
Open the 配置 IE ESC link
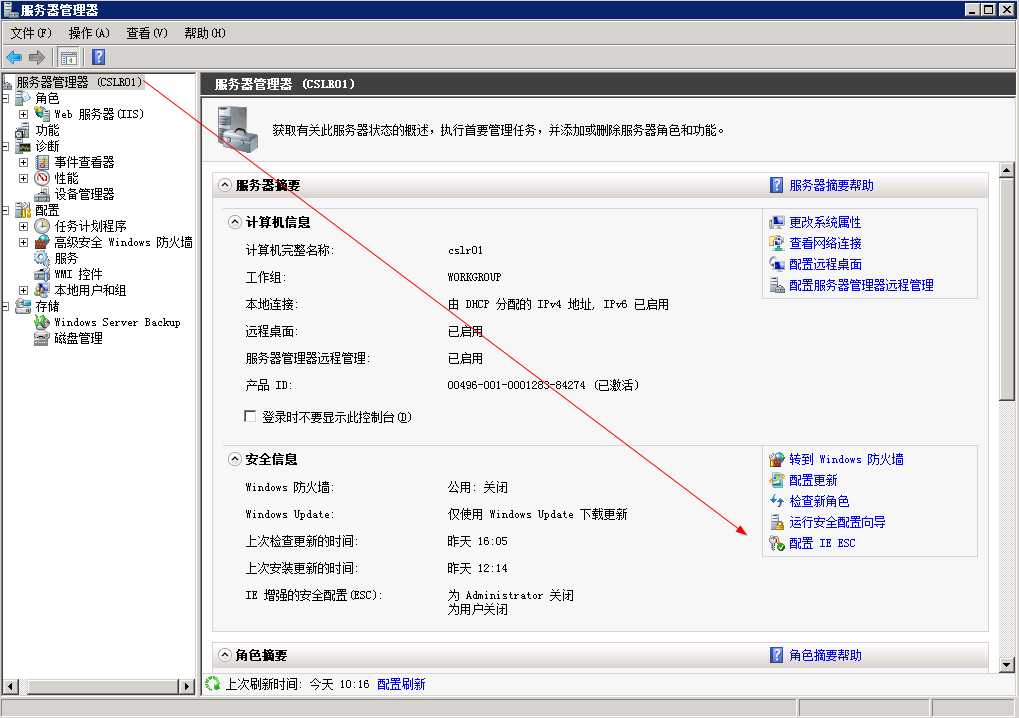(x=822, y=543)
